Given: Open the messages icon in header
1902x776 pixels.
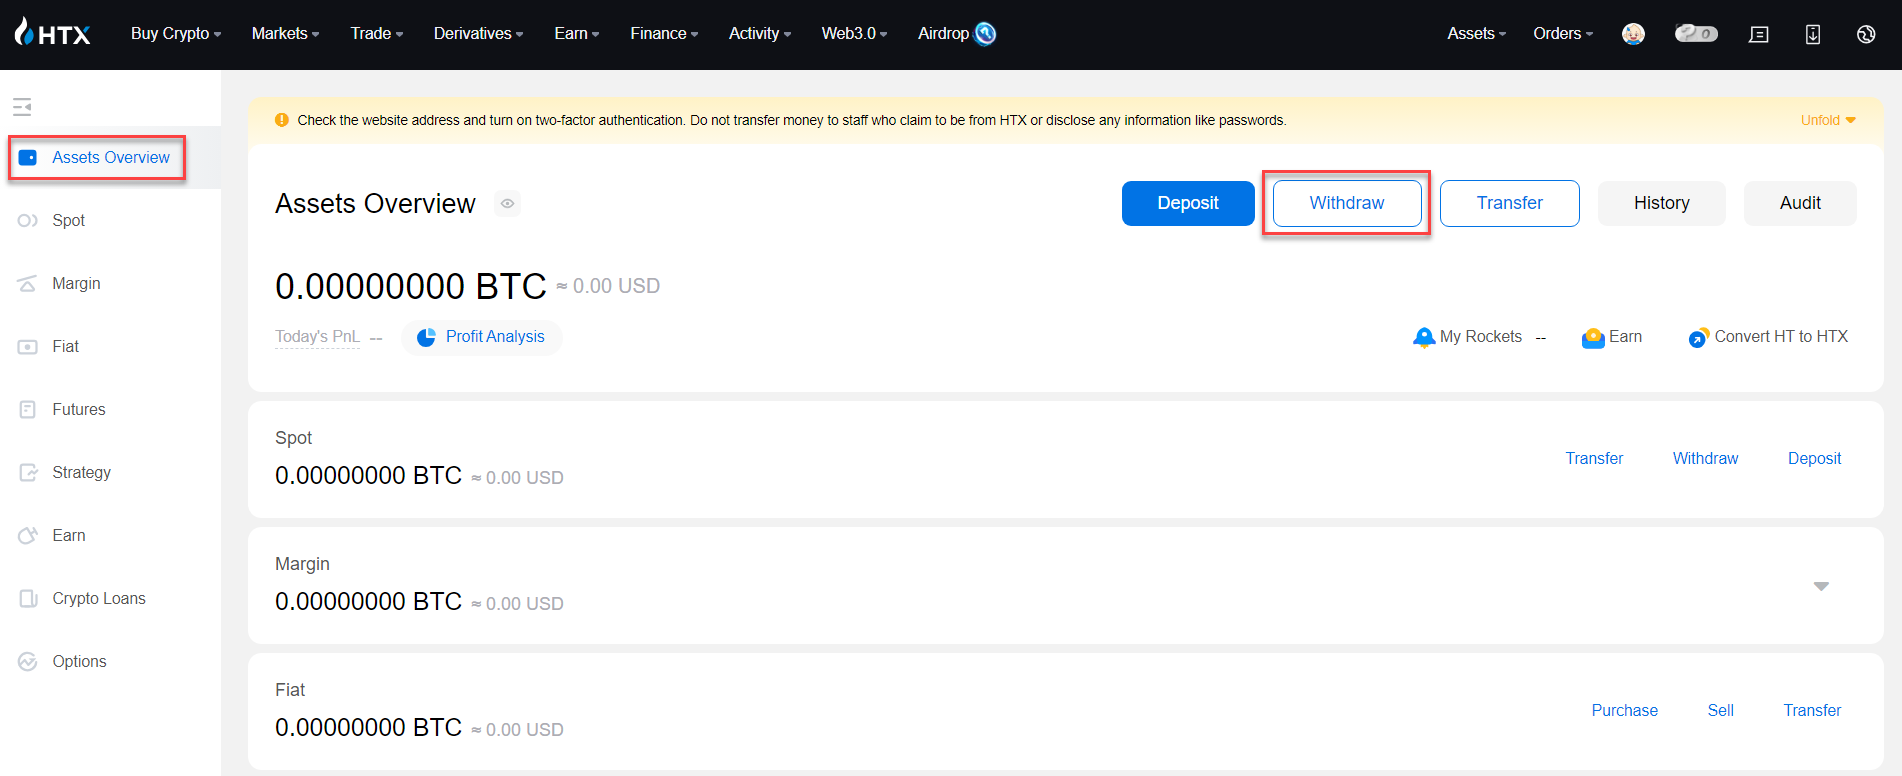Looking at the screenshot, I should click(1759, 34).
